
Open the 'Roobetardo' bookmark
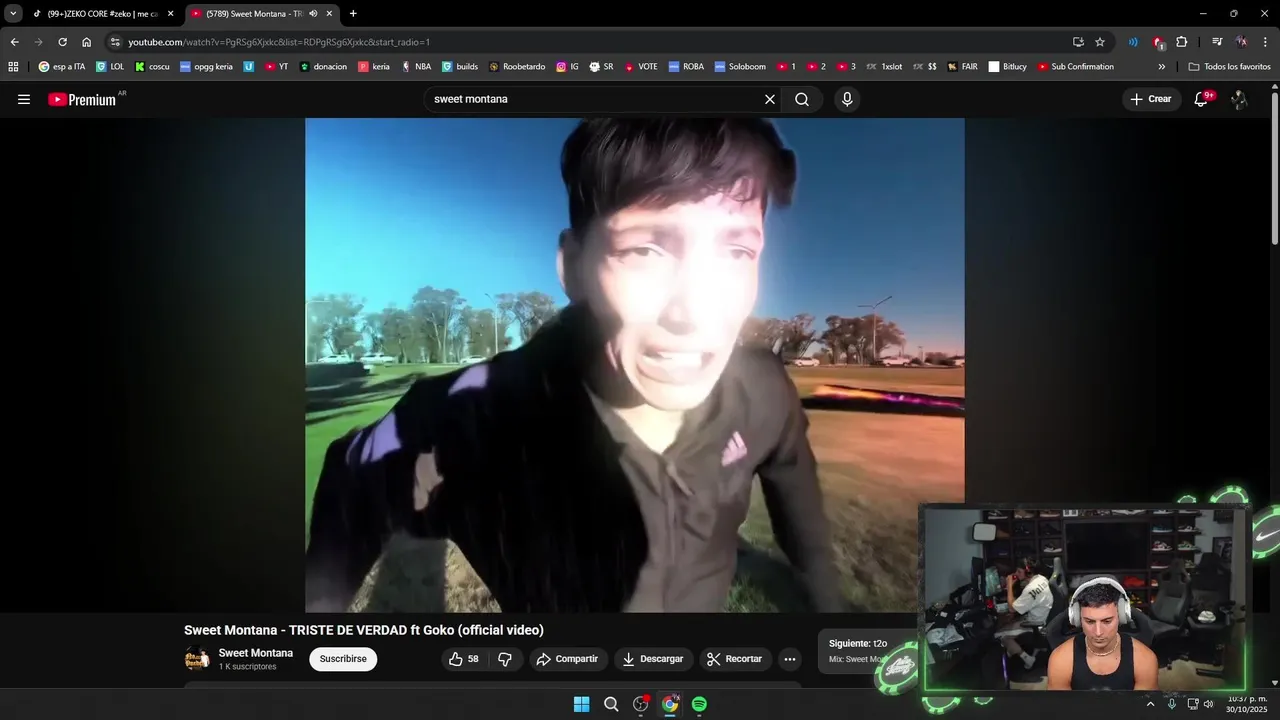coord(517,67)
